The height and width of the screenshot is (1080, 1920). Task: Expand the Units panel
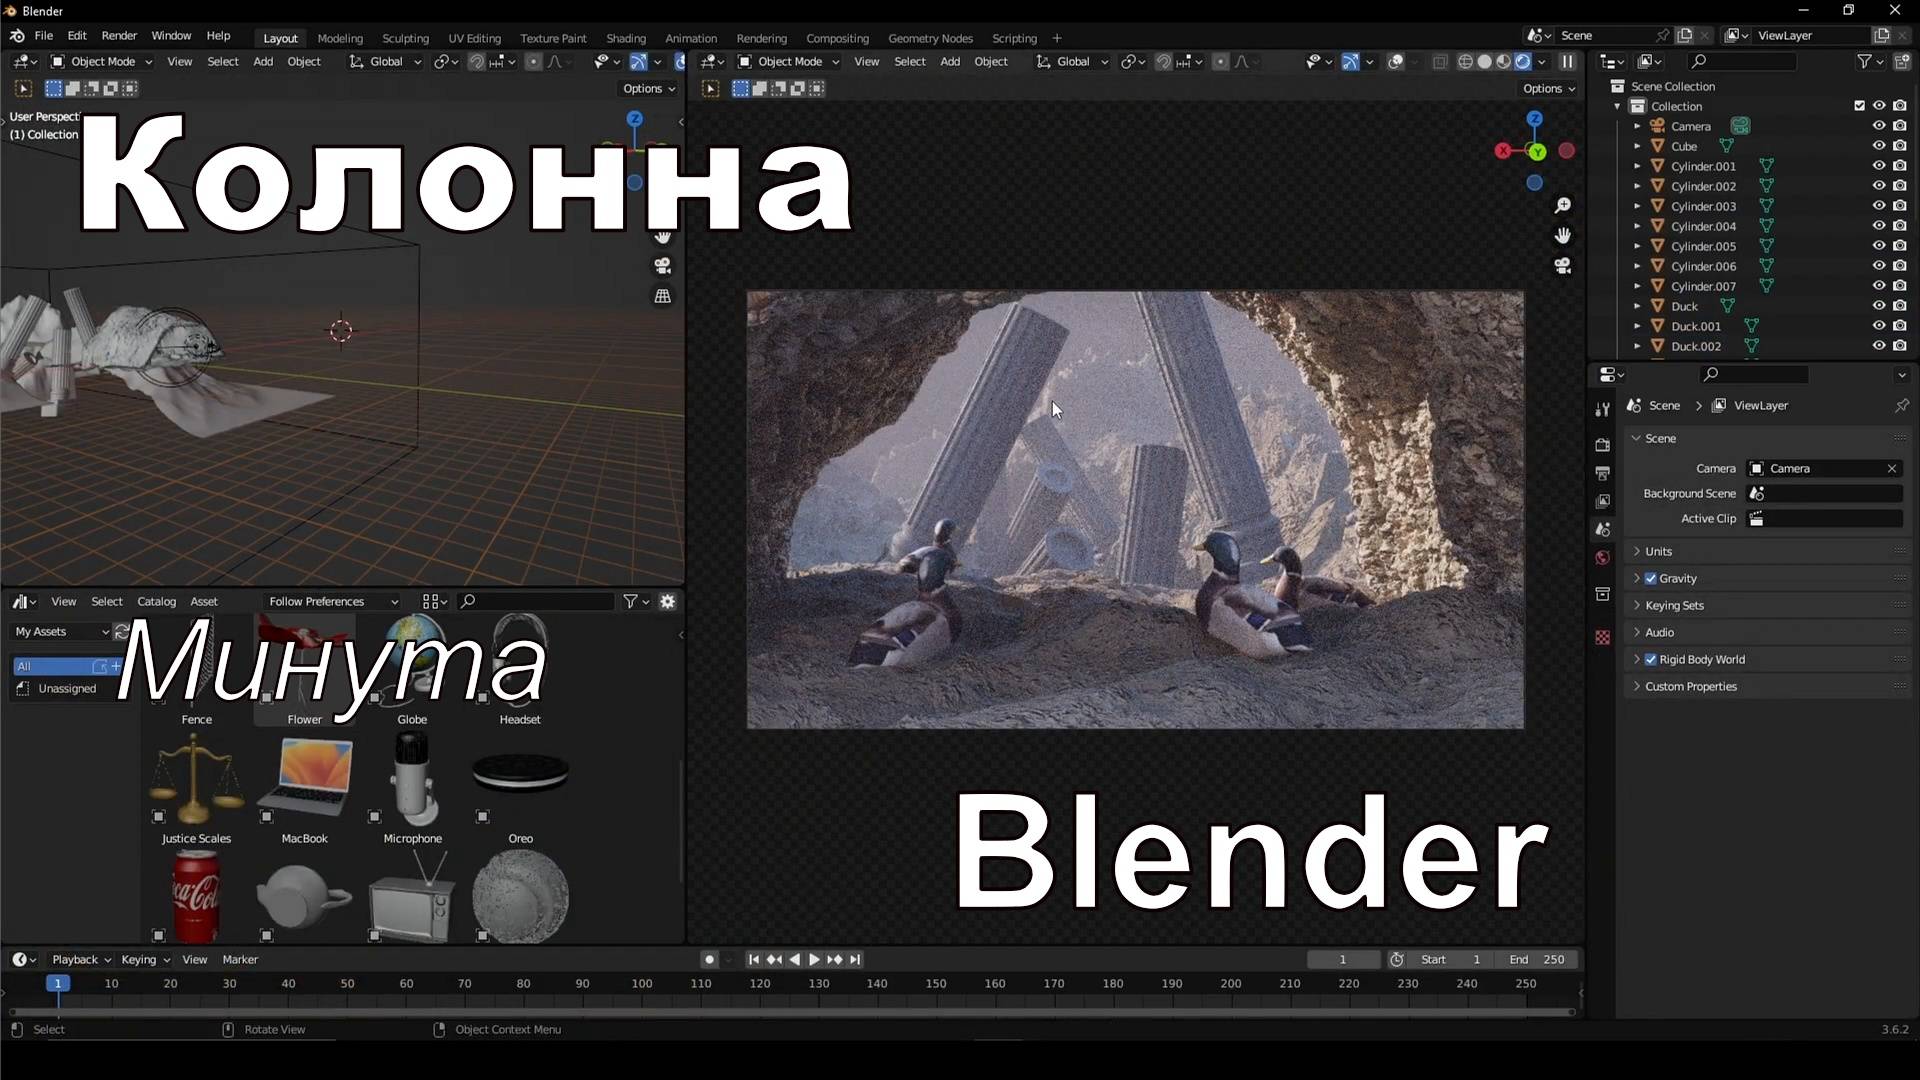[x=1658, y=551]
